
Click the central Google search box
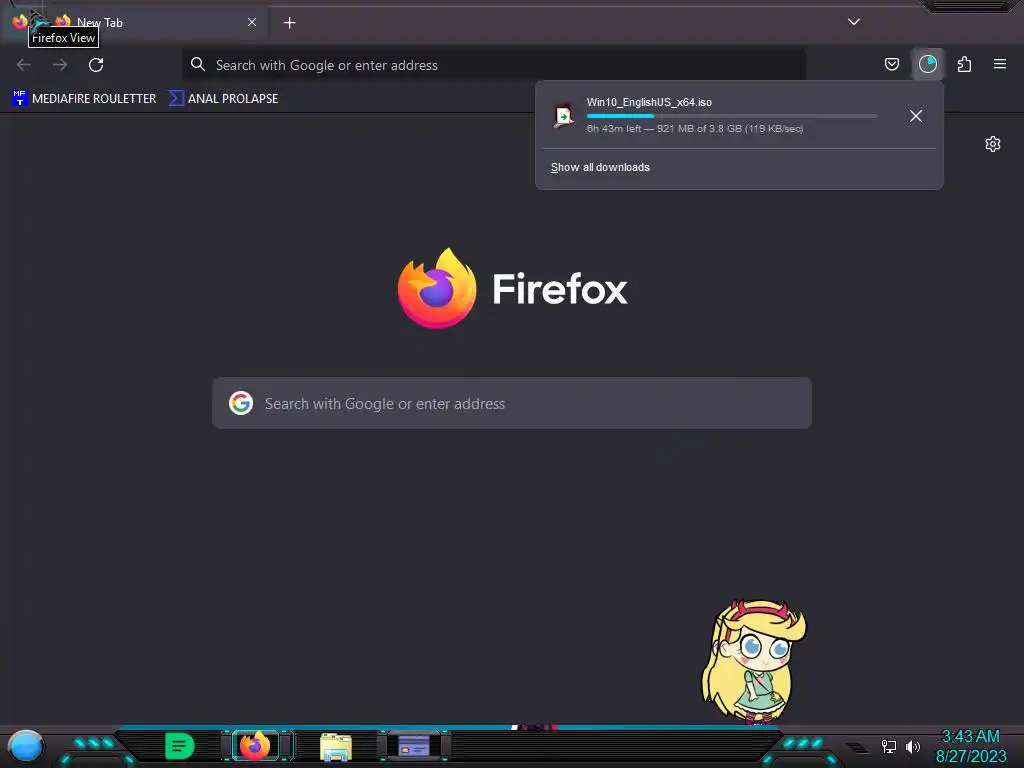click(x=512, y=403)
